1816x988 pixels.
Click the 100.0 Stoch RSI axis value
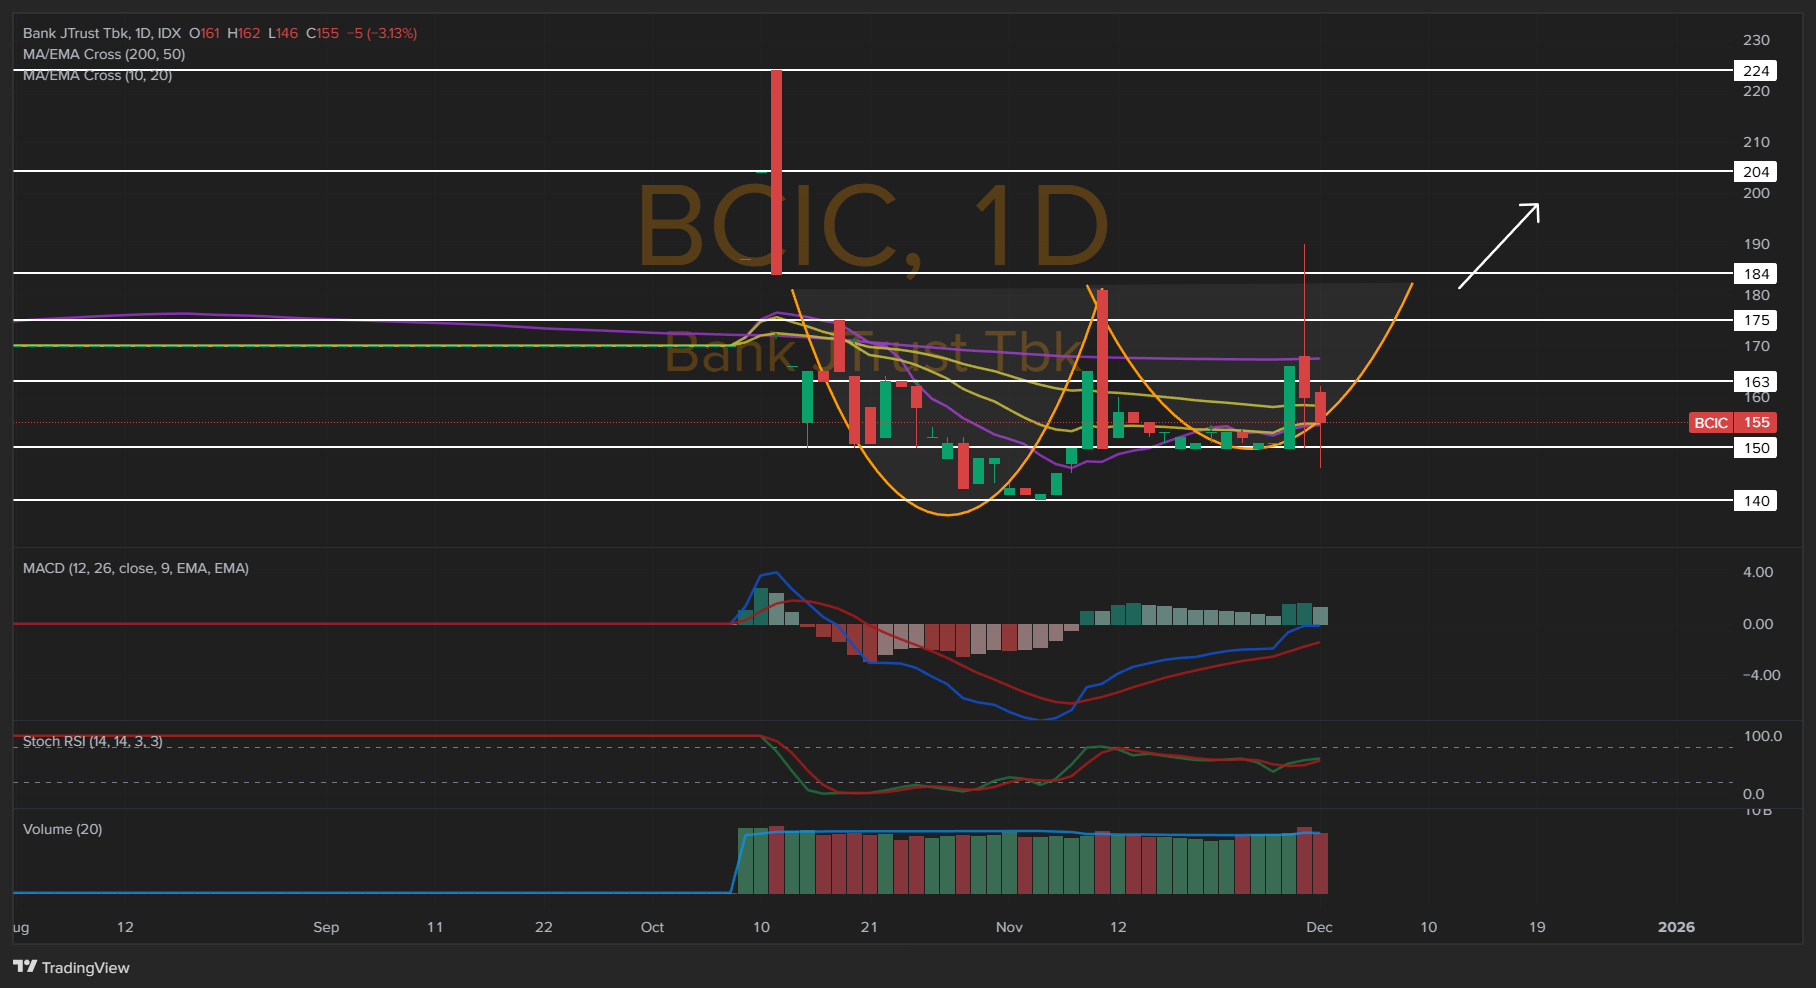[1762, 736]
